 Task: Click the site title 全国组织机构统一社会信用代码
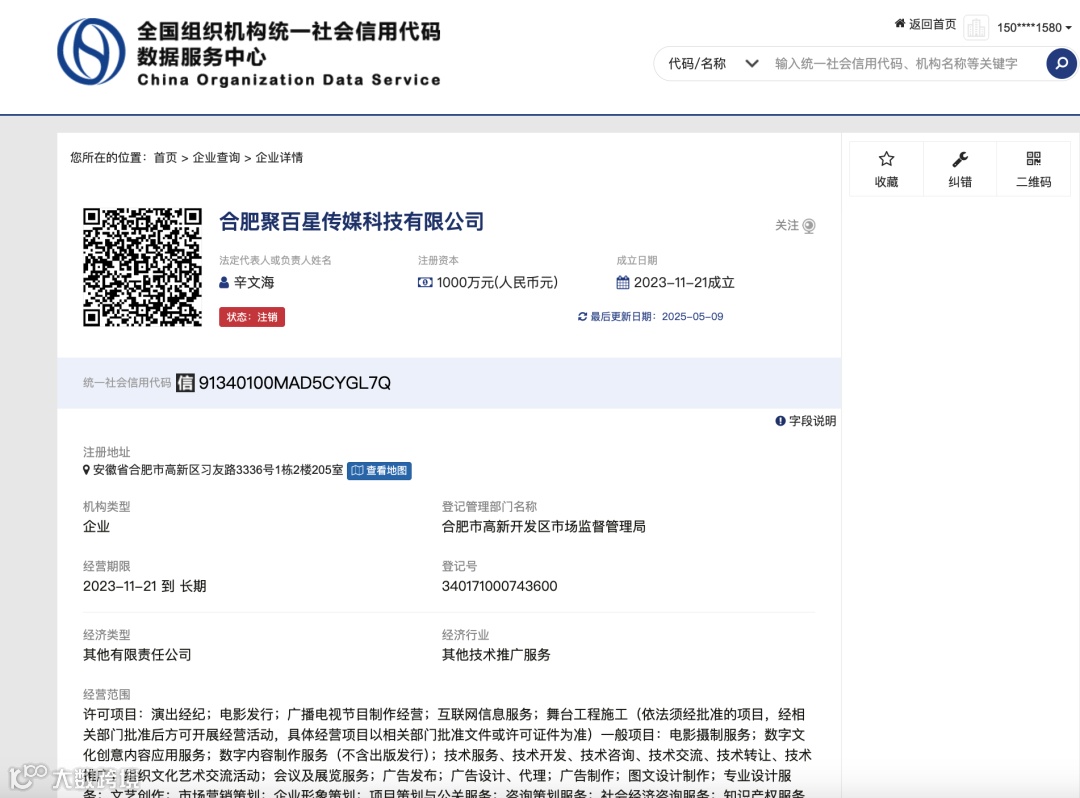pos(289,31)
